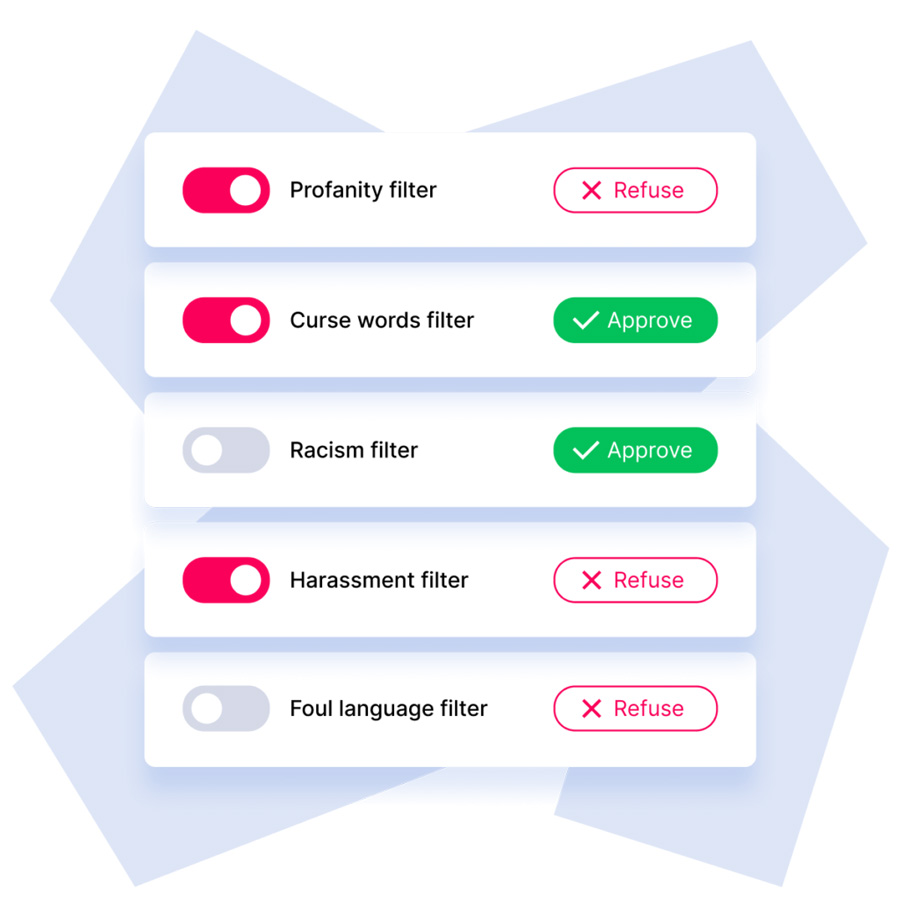This screenshot has height=900, width=900.
Task: Click Refuse button for Foul language filter
Action: click(x=635, y=708)
